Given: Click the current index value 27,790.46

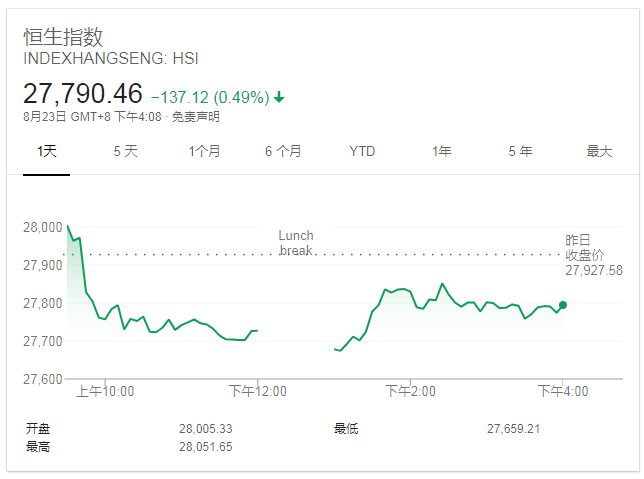Looking at the screenshot, I should pos(83,93).
